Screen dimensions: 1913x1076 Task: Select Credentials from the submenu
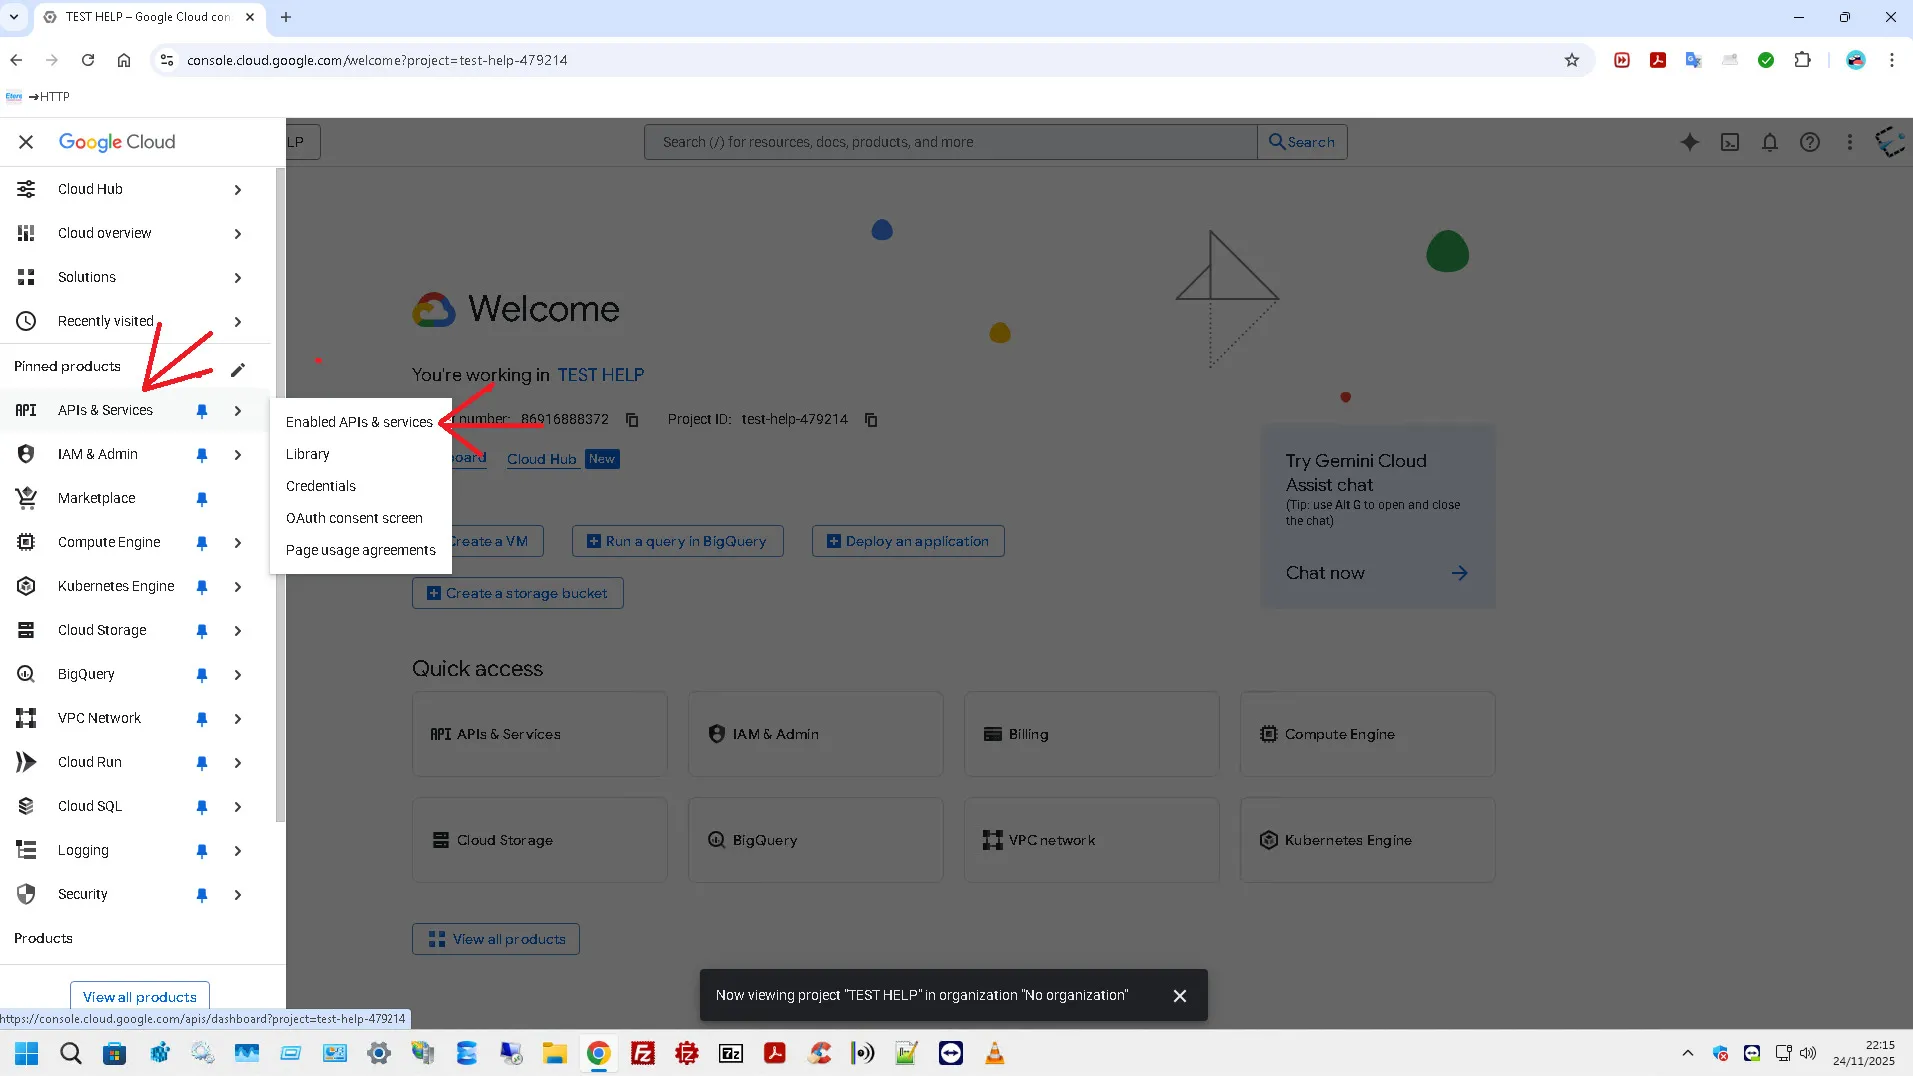point(320,486)
